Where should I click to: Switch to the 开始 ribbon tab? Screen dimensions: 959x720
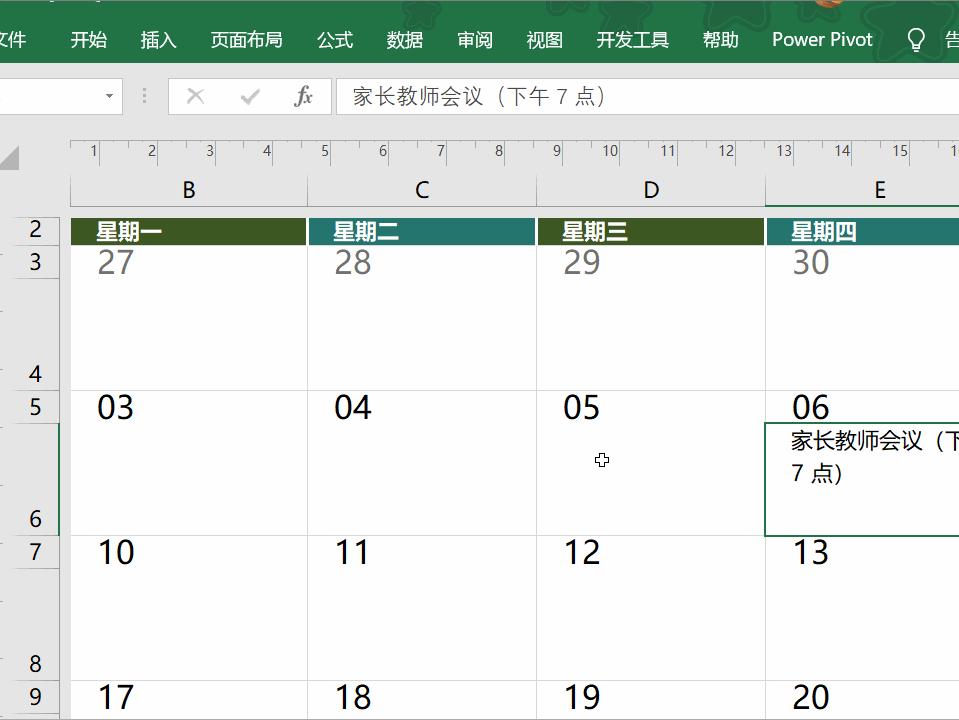tap(89, 39)
